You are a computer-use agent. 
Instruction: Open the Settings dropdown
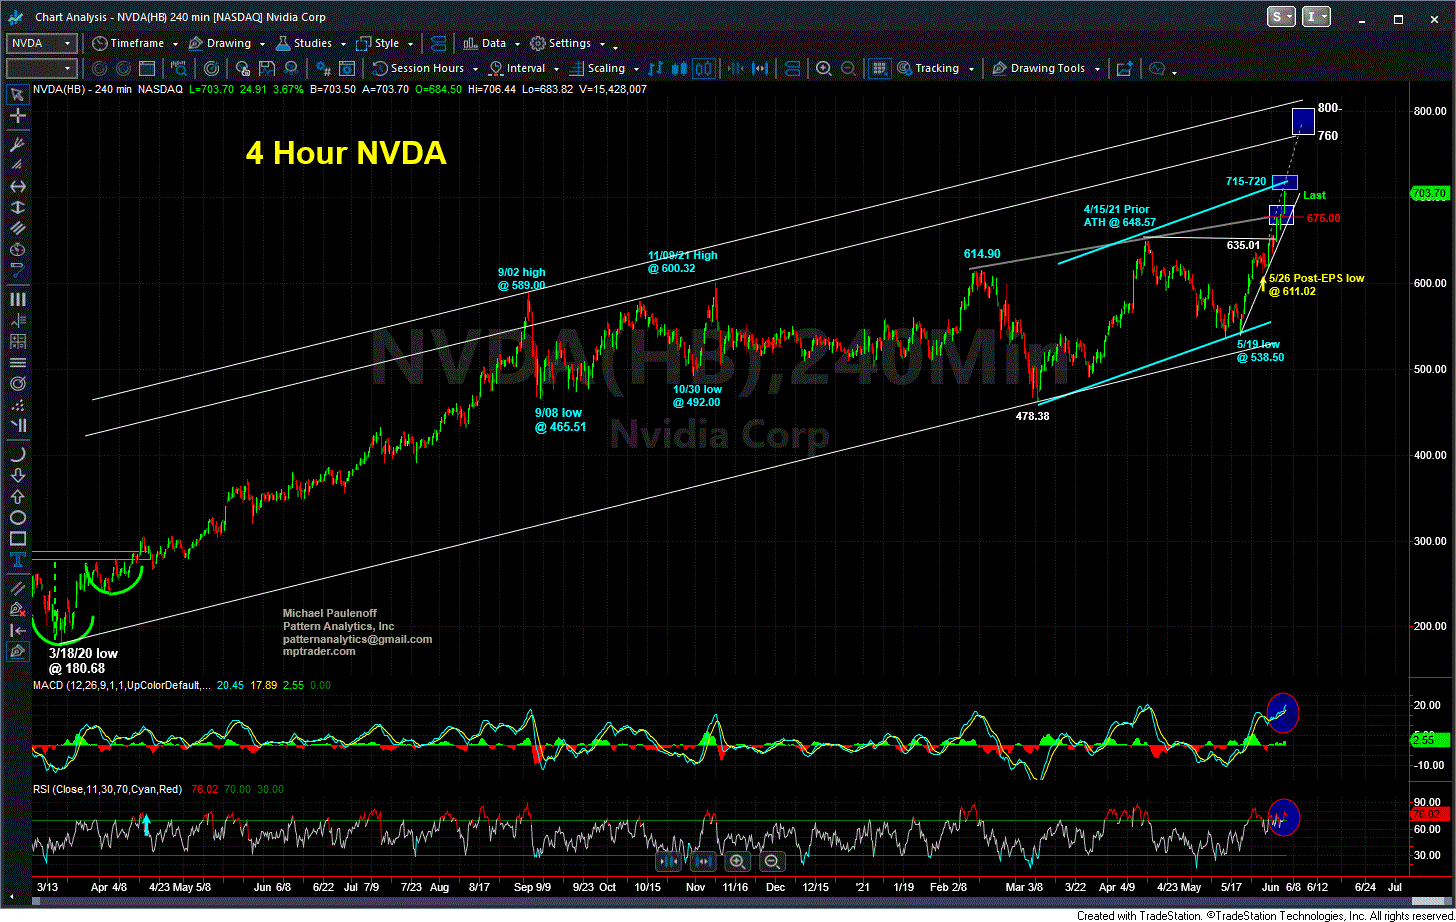point(566,43)
